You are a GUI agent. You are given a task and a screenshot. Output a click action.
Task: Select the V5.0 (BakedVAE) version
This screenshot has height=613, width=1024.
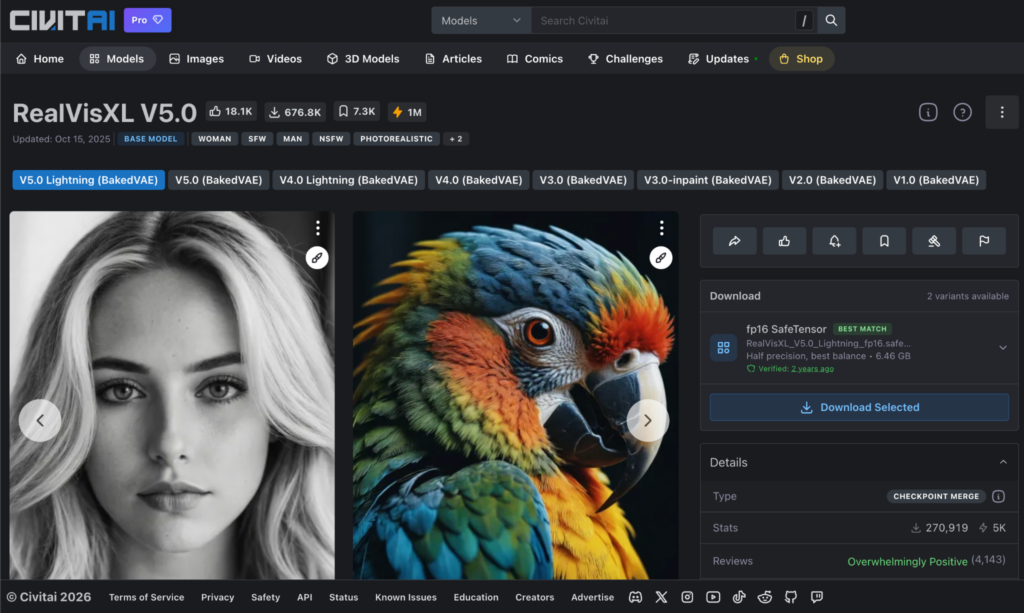point(218,180)
